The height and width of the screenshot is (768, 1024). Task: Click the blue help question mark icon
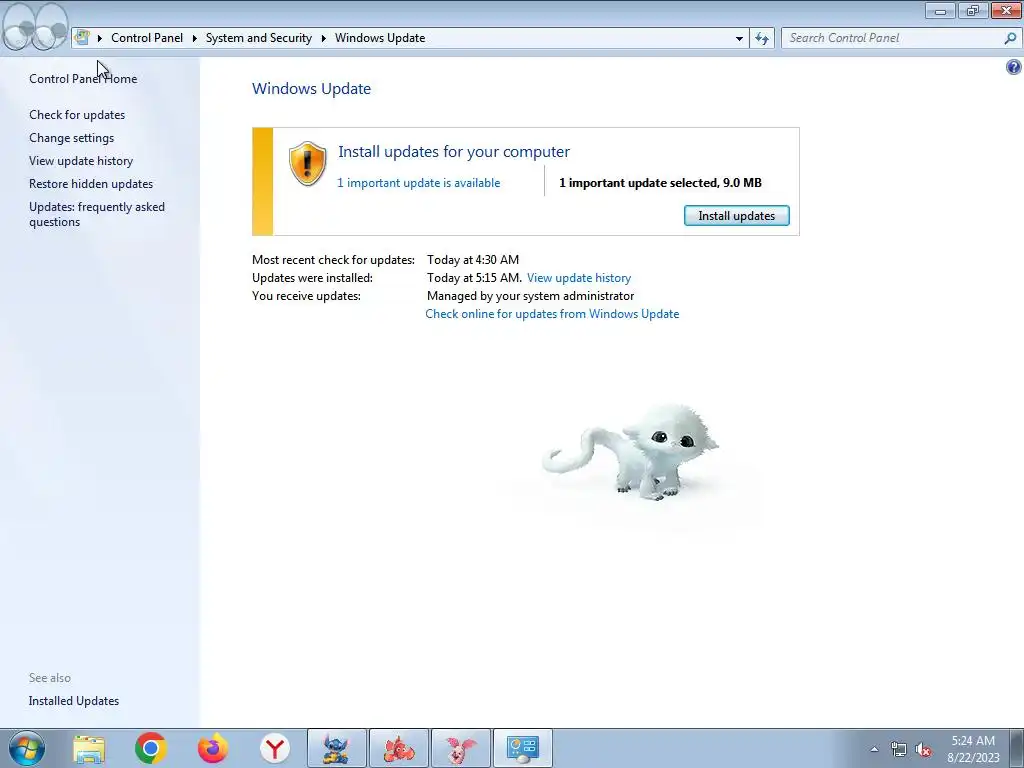pos(1014,67)
